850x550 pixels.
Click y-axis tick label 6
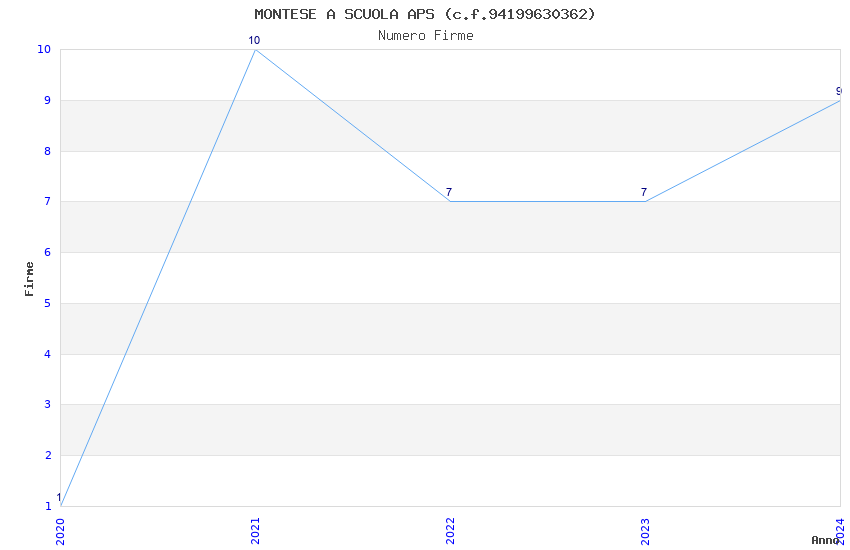pyautogui.click(x=47, y=253)
